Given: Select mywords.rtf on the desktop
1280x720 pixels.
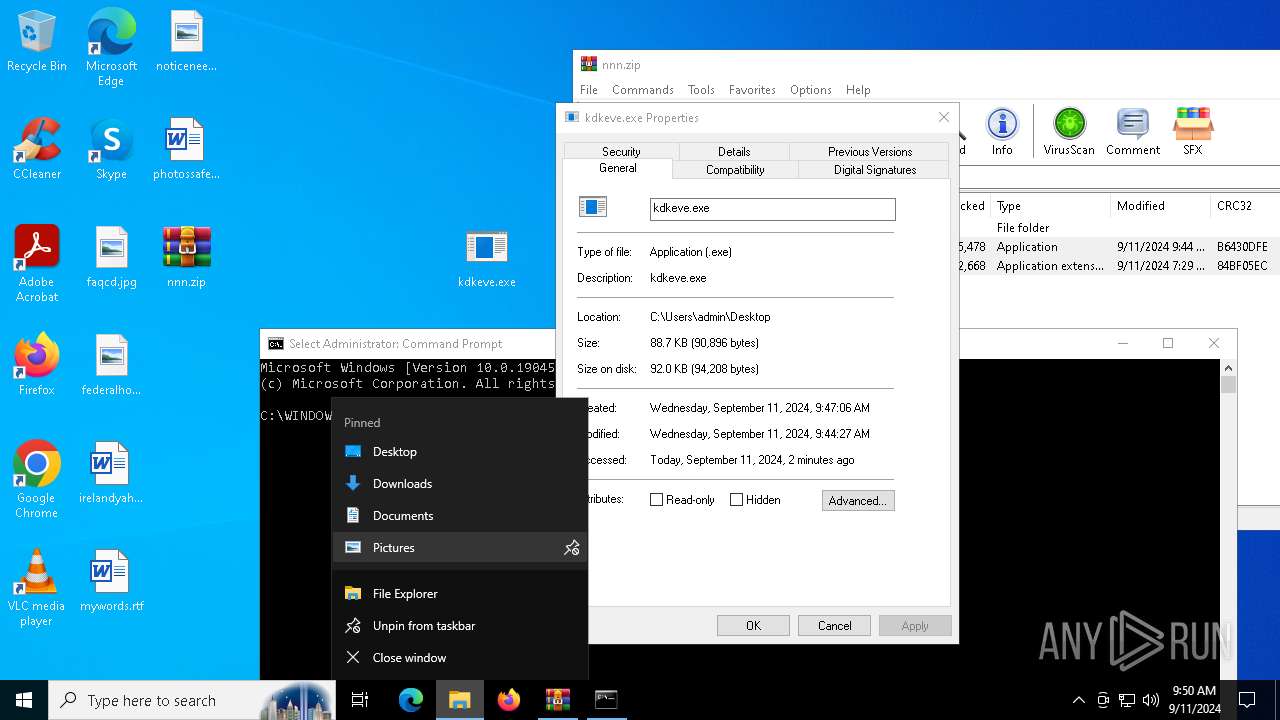Looking at the screenshot, I should [111, 582].
